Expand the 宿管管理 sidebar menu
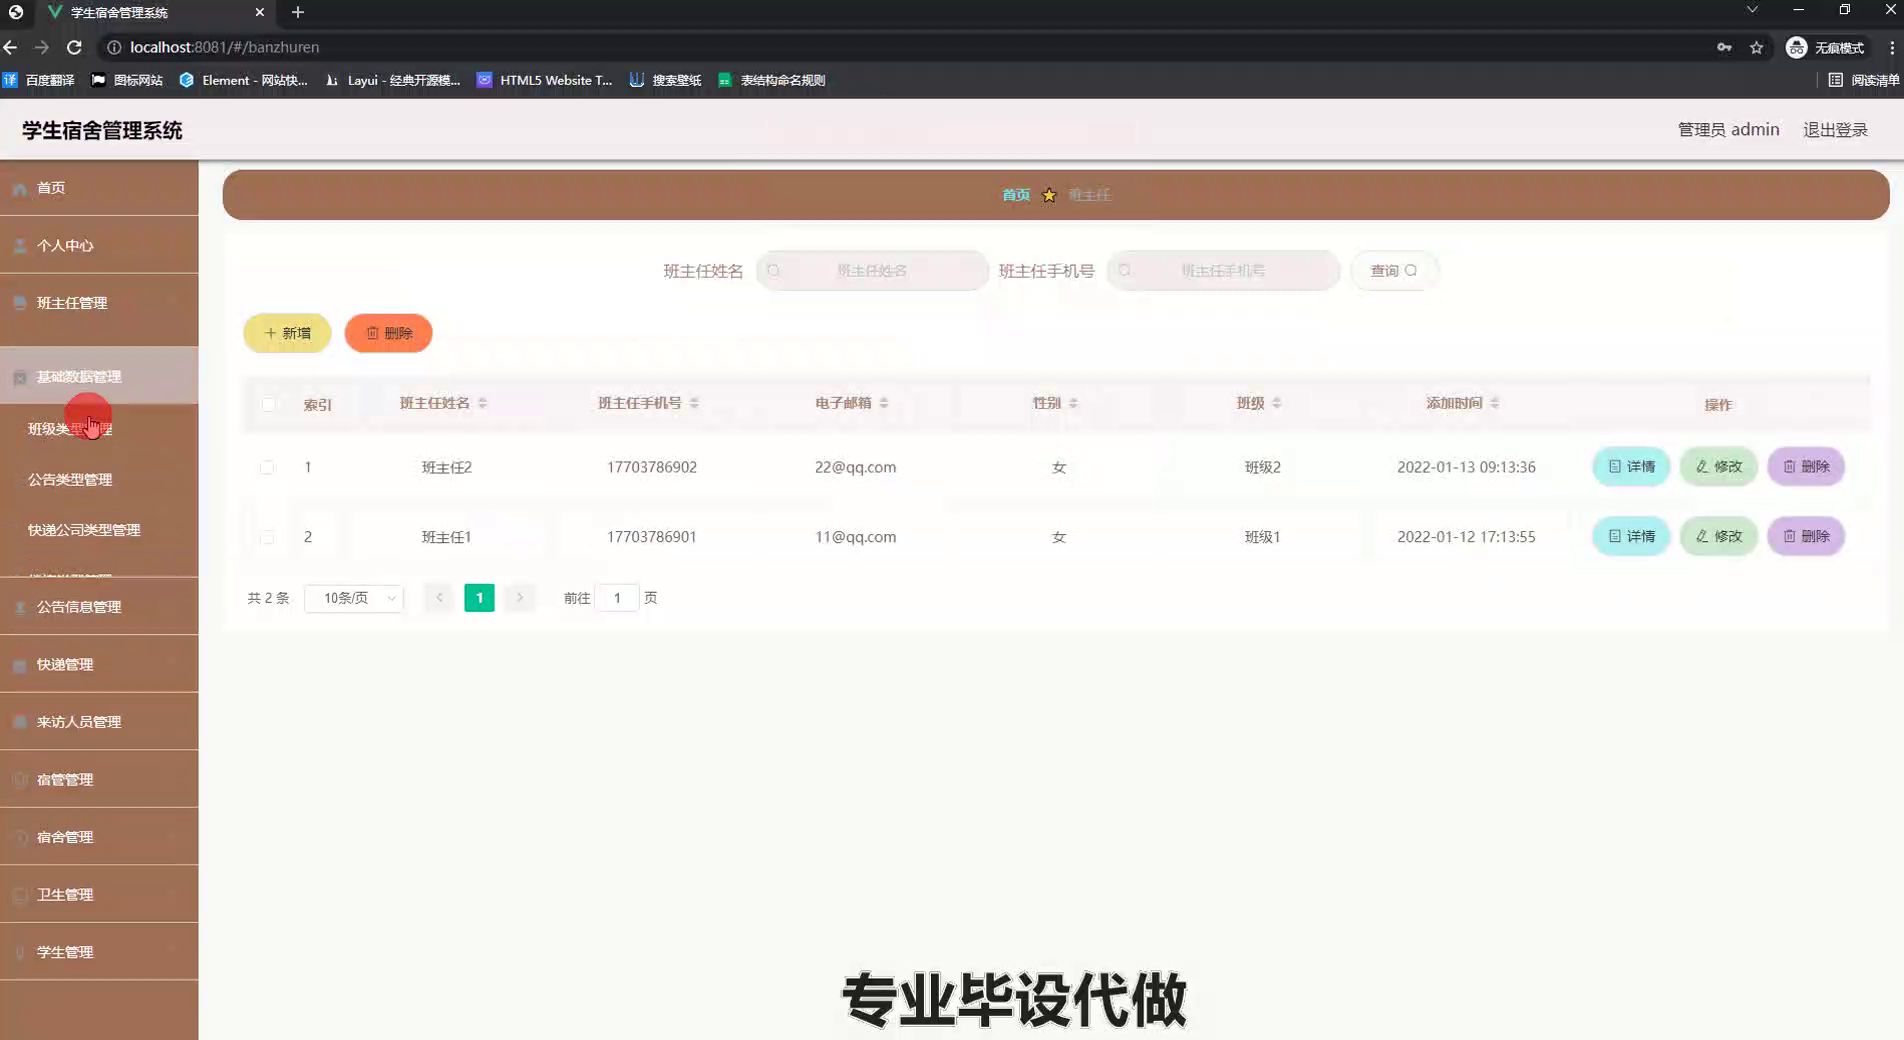This screenshot has height=1040, width=1904. [99, 779]
